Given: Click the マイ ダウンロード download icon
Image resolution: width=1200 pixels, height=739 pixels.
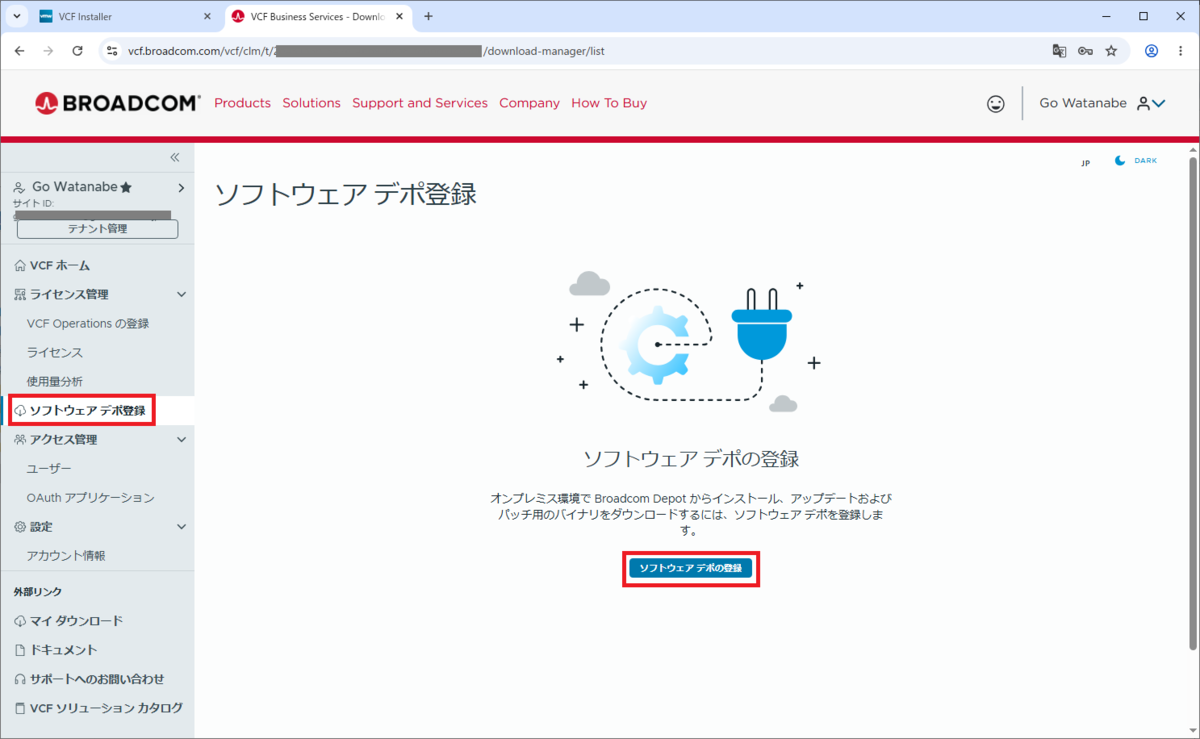Looking at the screenshot, I should [20, 621].
